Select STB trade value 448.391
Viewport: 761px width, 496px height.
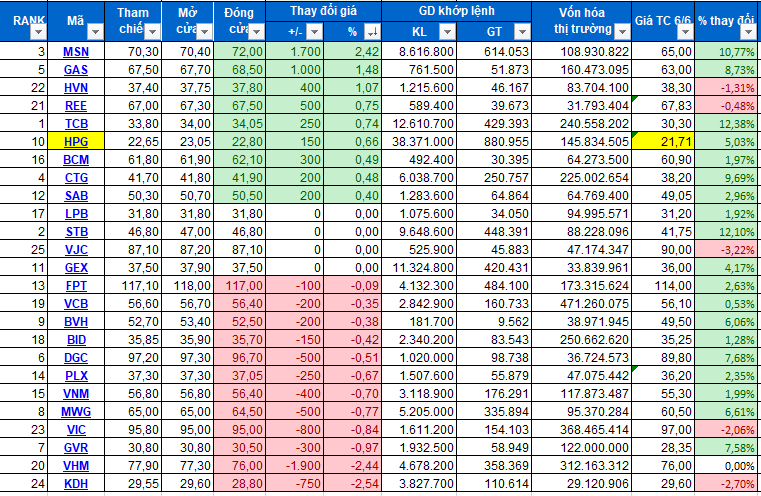[x=494, y=231]
